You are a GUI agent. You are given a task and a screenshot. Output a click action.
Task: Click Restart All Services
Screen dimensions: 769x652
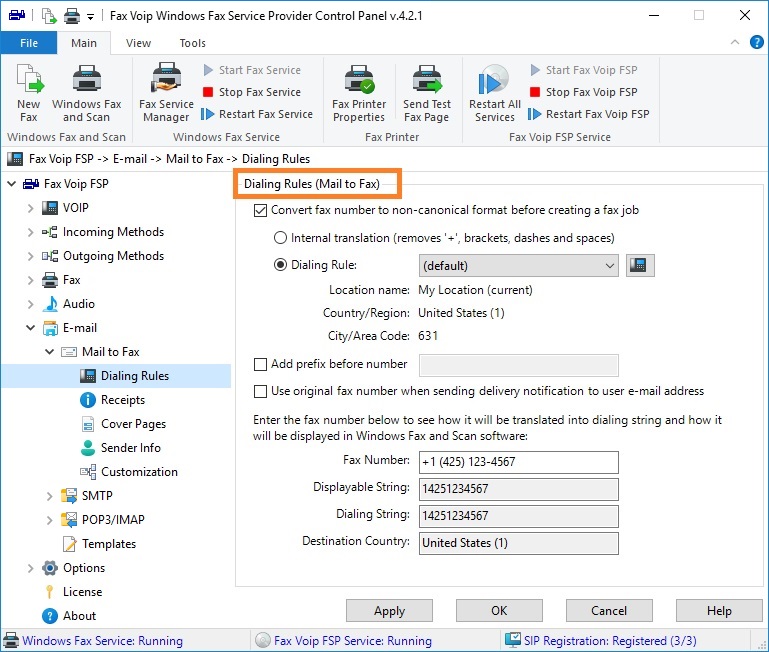click(x=494, y=93)
